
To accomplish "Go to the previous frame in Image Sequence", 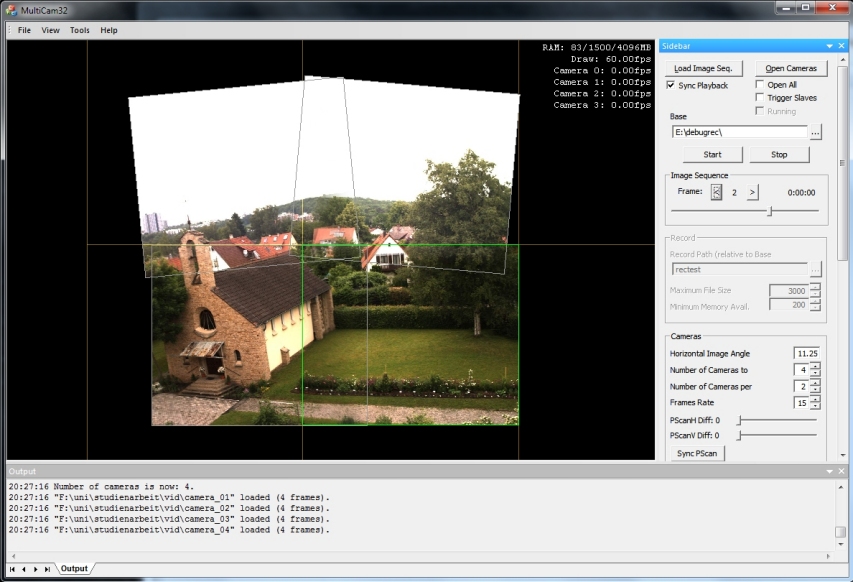I will (x=716, y=192).
